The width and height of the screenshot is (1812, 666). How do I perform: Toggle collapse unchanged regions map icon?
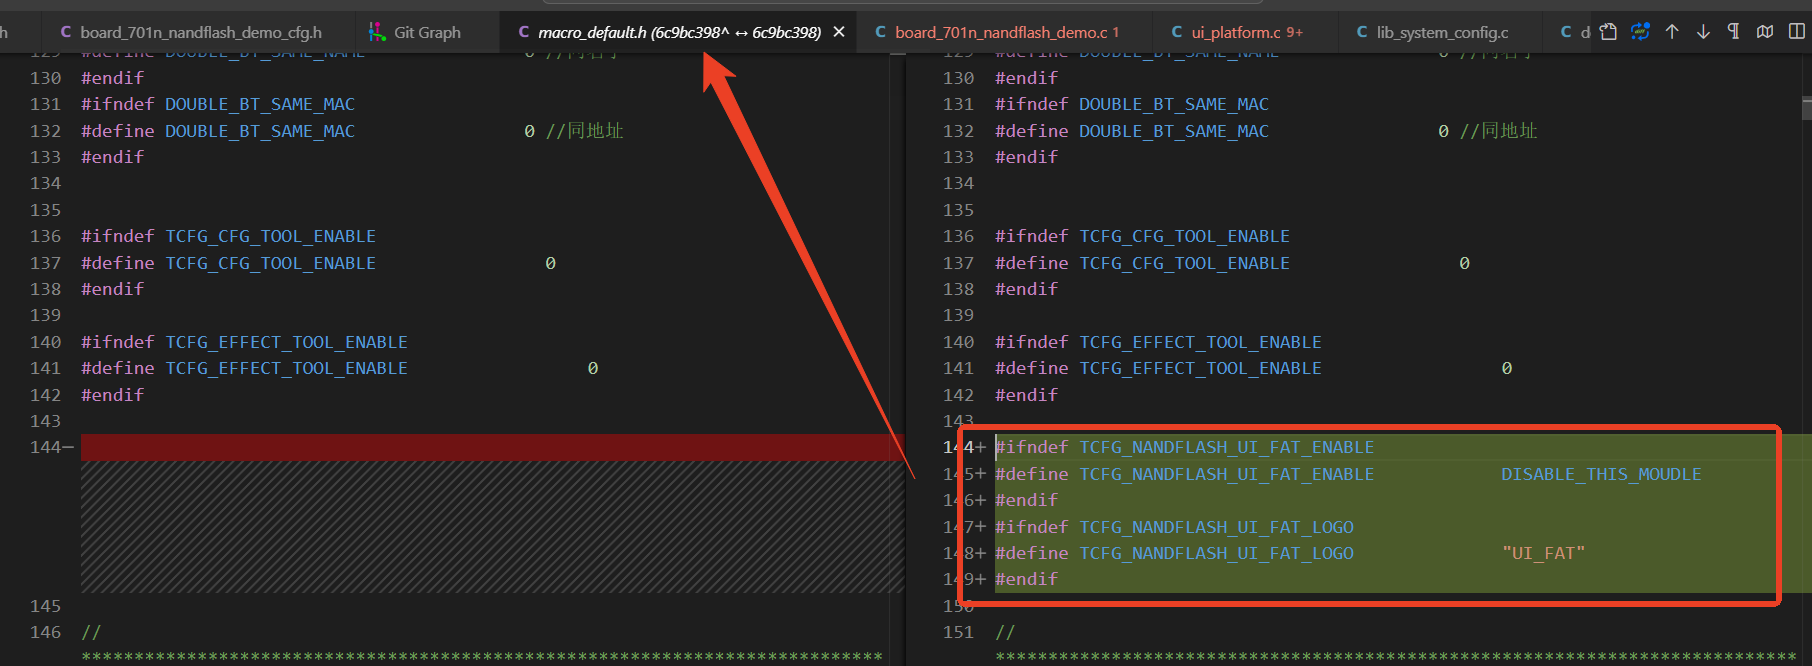pyautogui.click(x=1765, y=32)
